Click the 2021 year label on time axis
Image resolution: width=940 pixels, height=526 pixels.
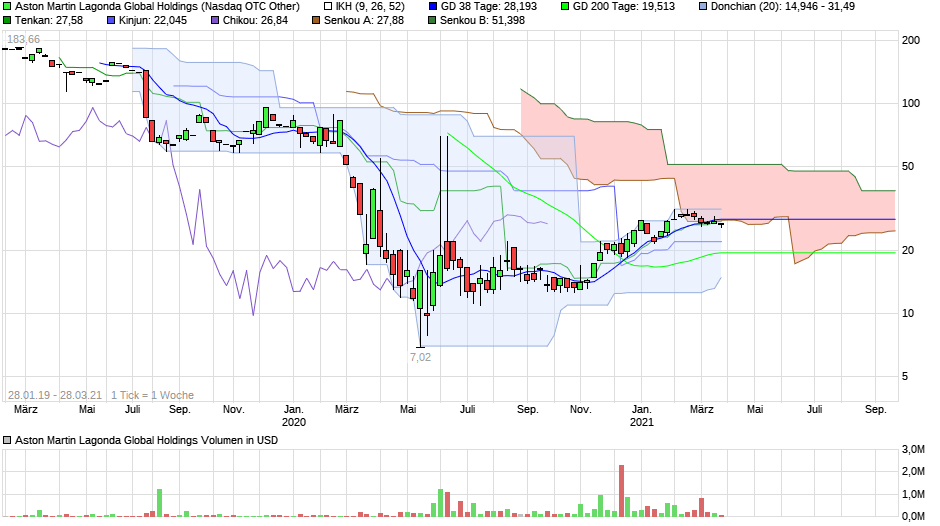tap(641, 422)
